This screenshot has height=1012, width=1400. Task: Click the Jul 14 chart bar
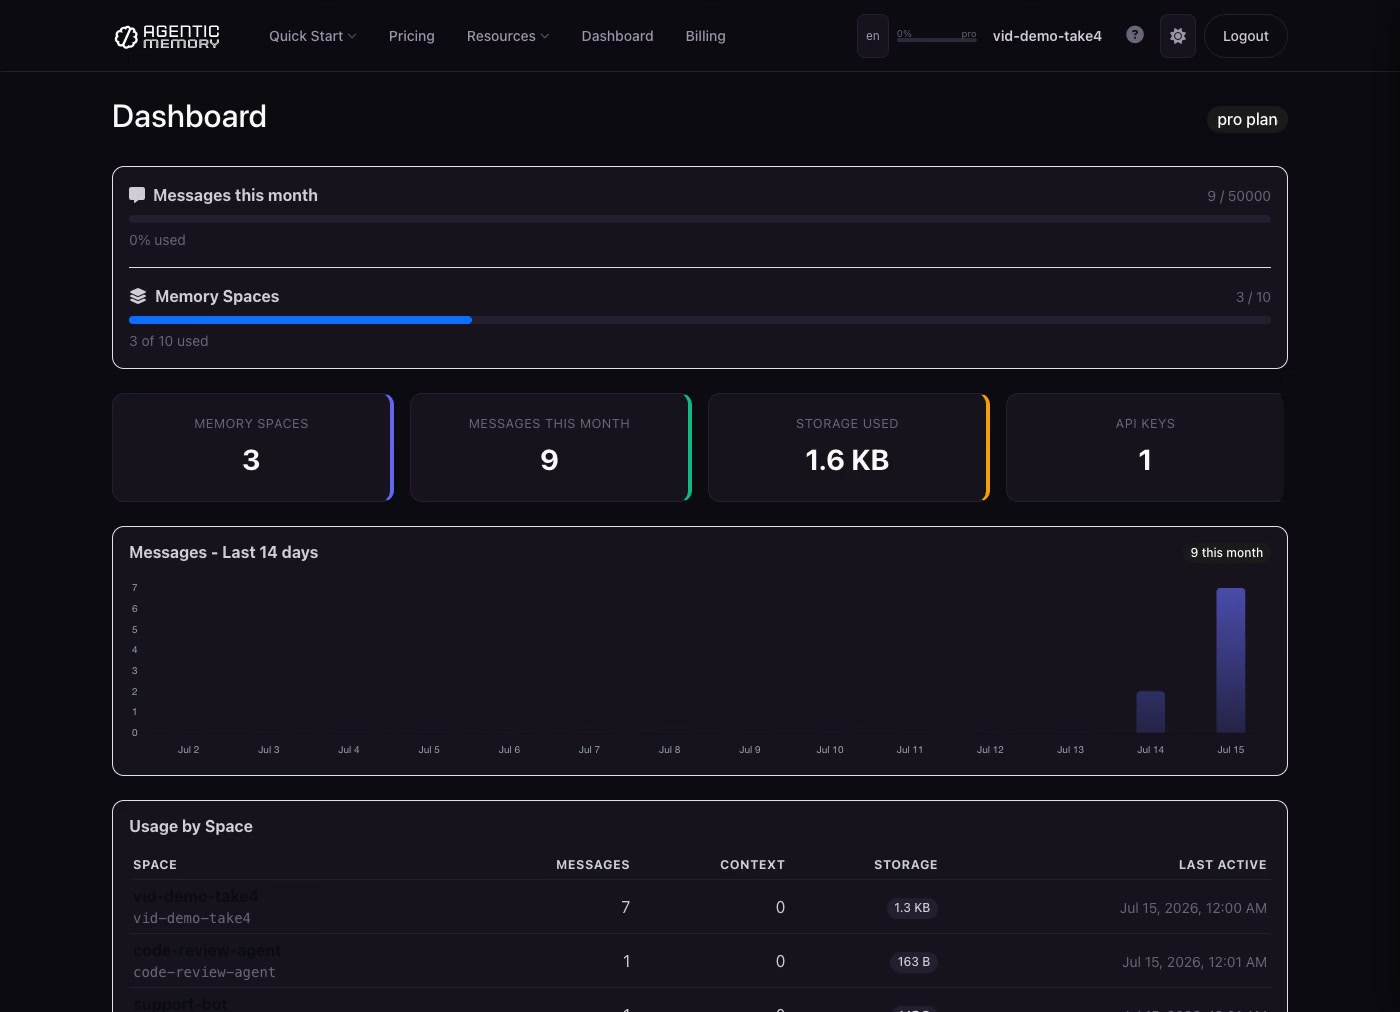pyautogui.click(x=1150, y=712)
